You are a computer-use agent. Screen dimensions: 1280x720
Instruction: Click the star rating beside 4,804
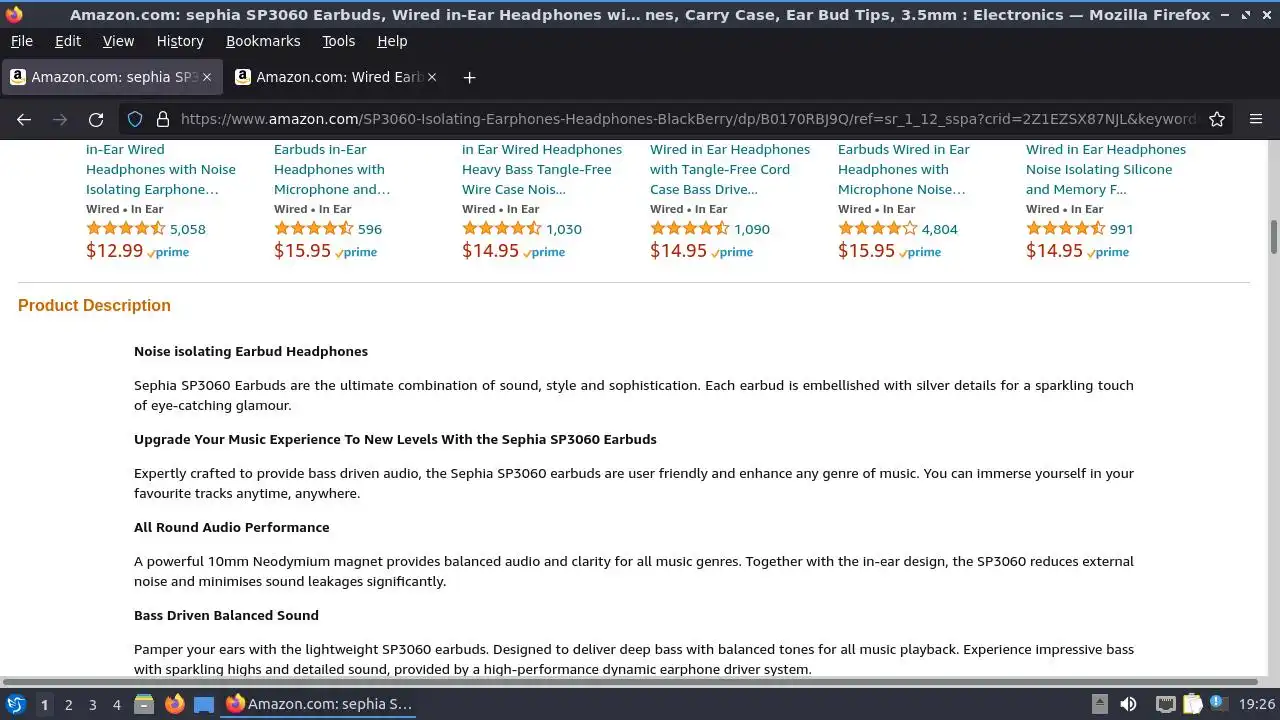point(878,229)
